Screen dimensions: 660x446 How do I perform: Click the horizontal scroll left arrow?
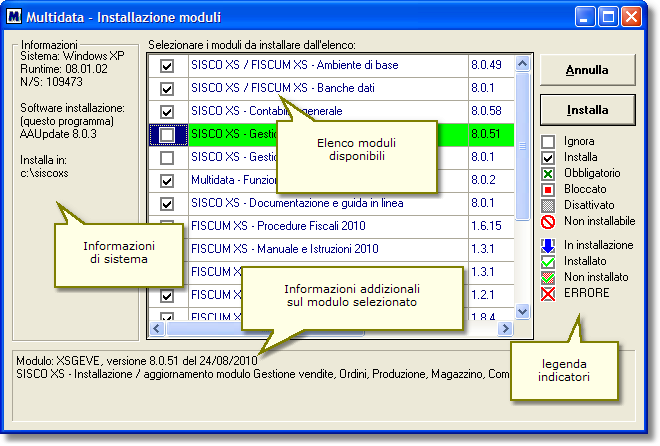pyautogui.click(x=157, y=329)
